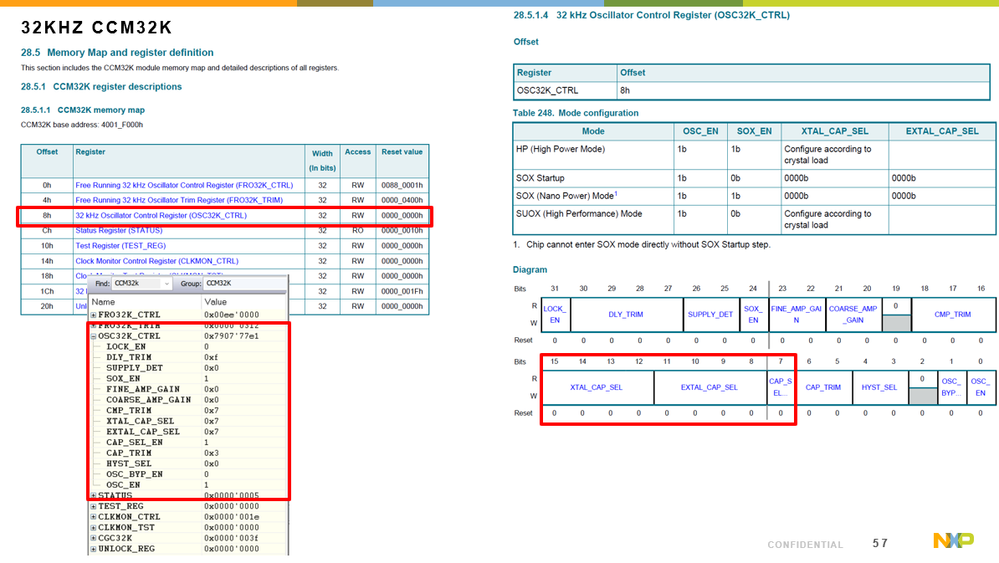Click the FINE_AMP_GAIN bitfield in the diagram
The height and width of the screenshot is (563, 999).
[x=796, y=315]
